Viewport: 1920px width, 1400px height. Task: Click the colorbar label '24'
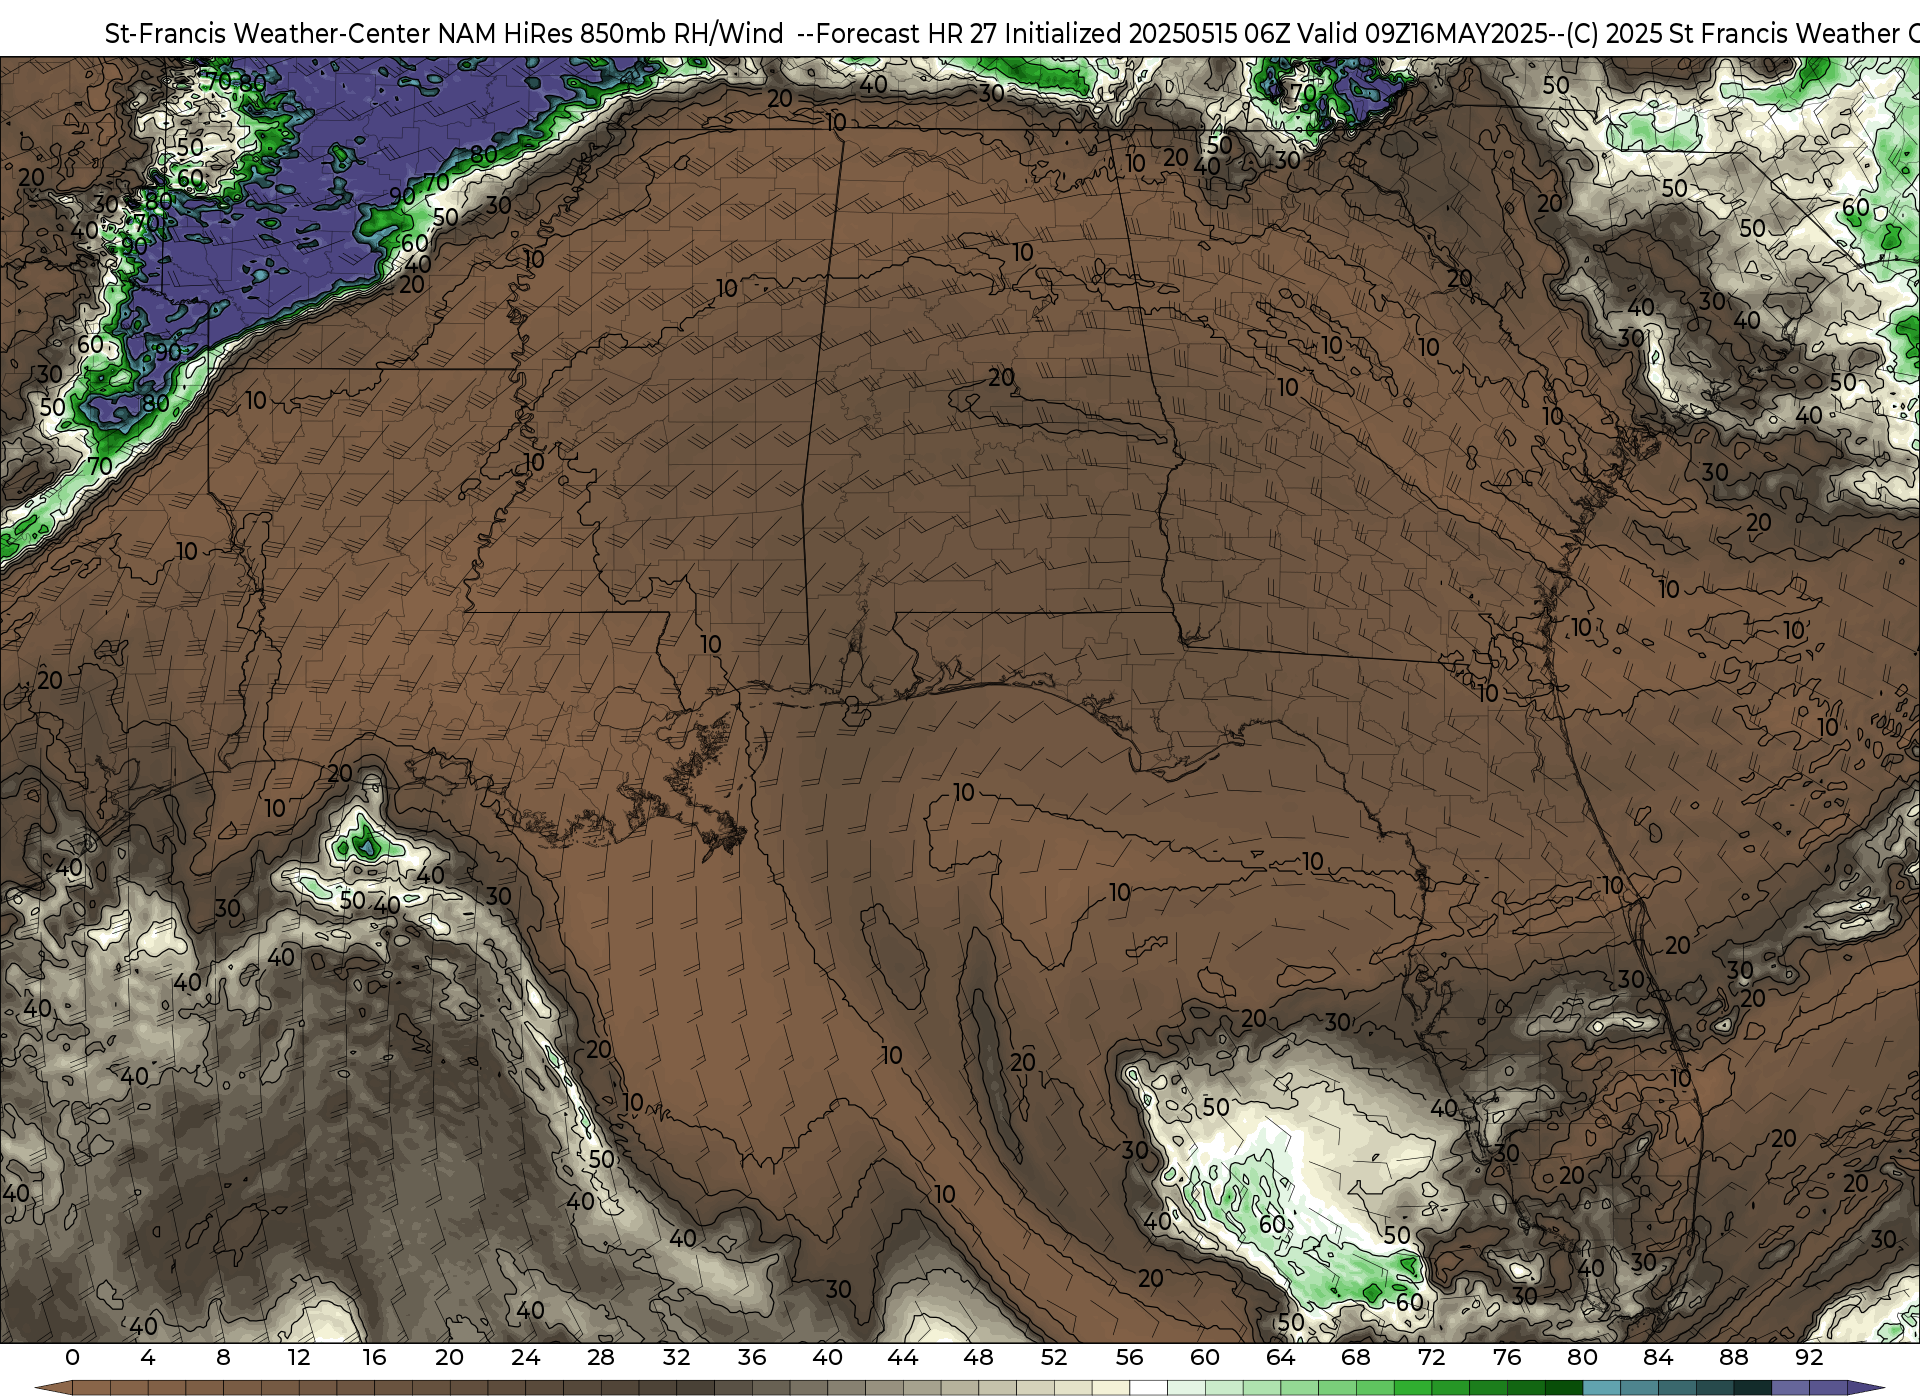point(525,1358)
